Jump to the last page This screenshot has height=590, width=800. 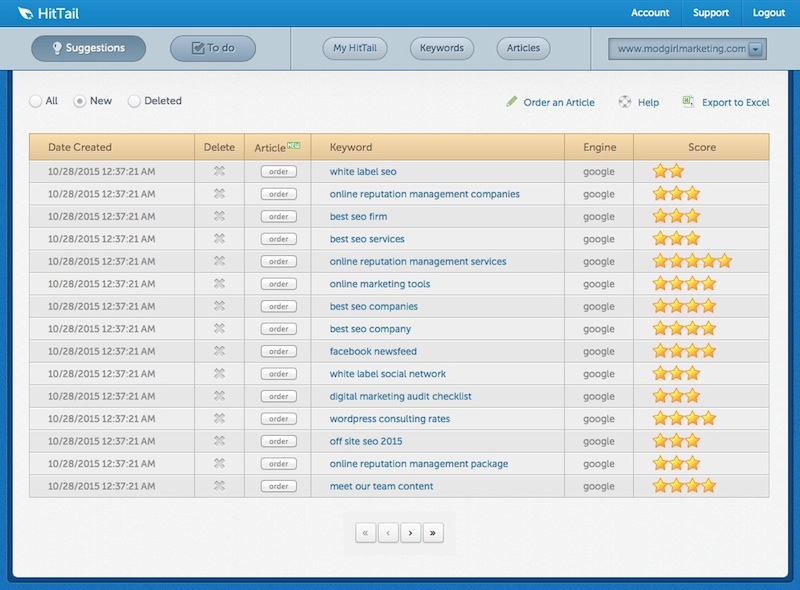433,533
